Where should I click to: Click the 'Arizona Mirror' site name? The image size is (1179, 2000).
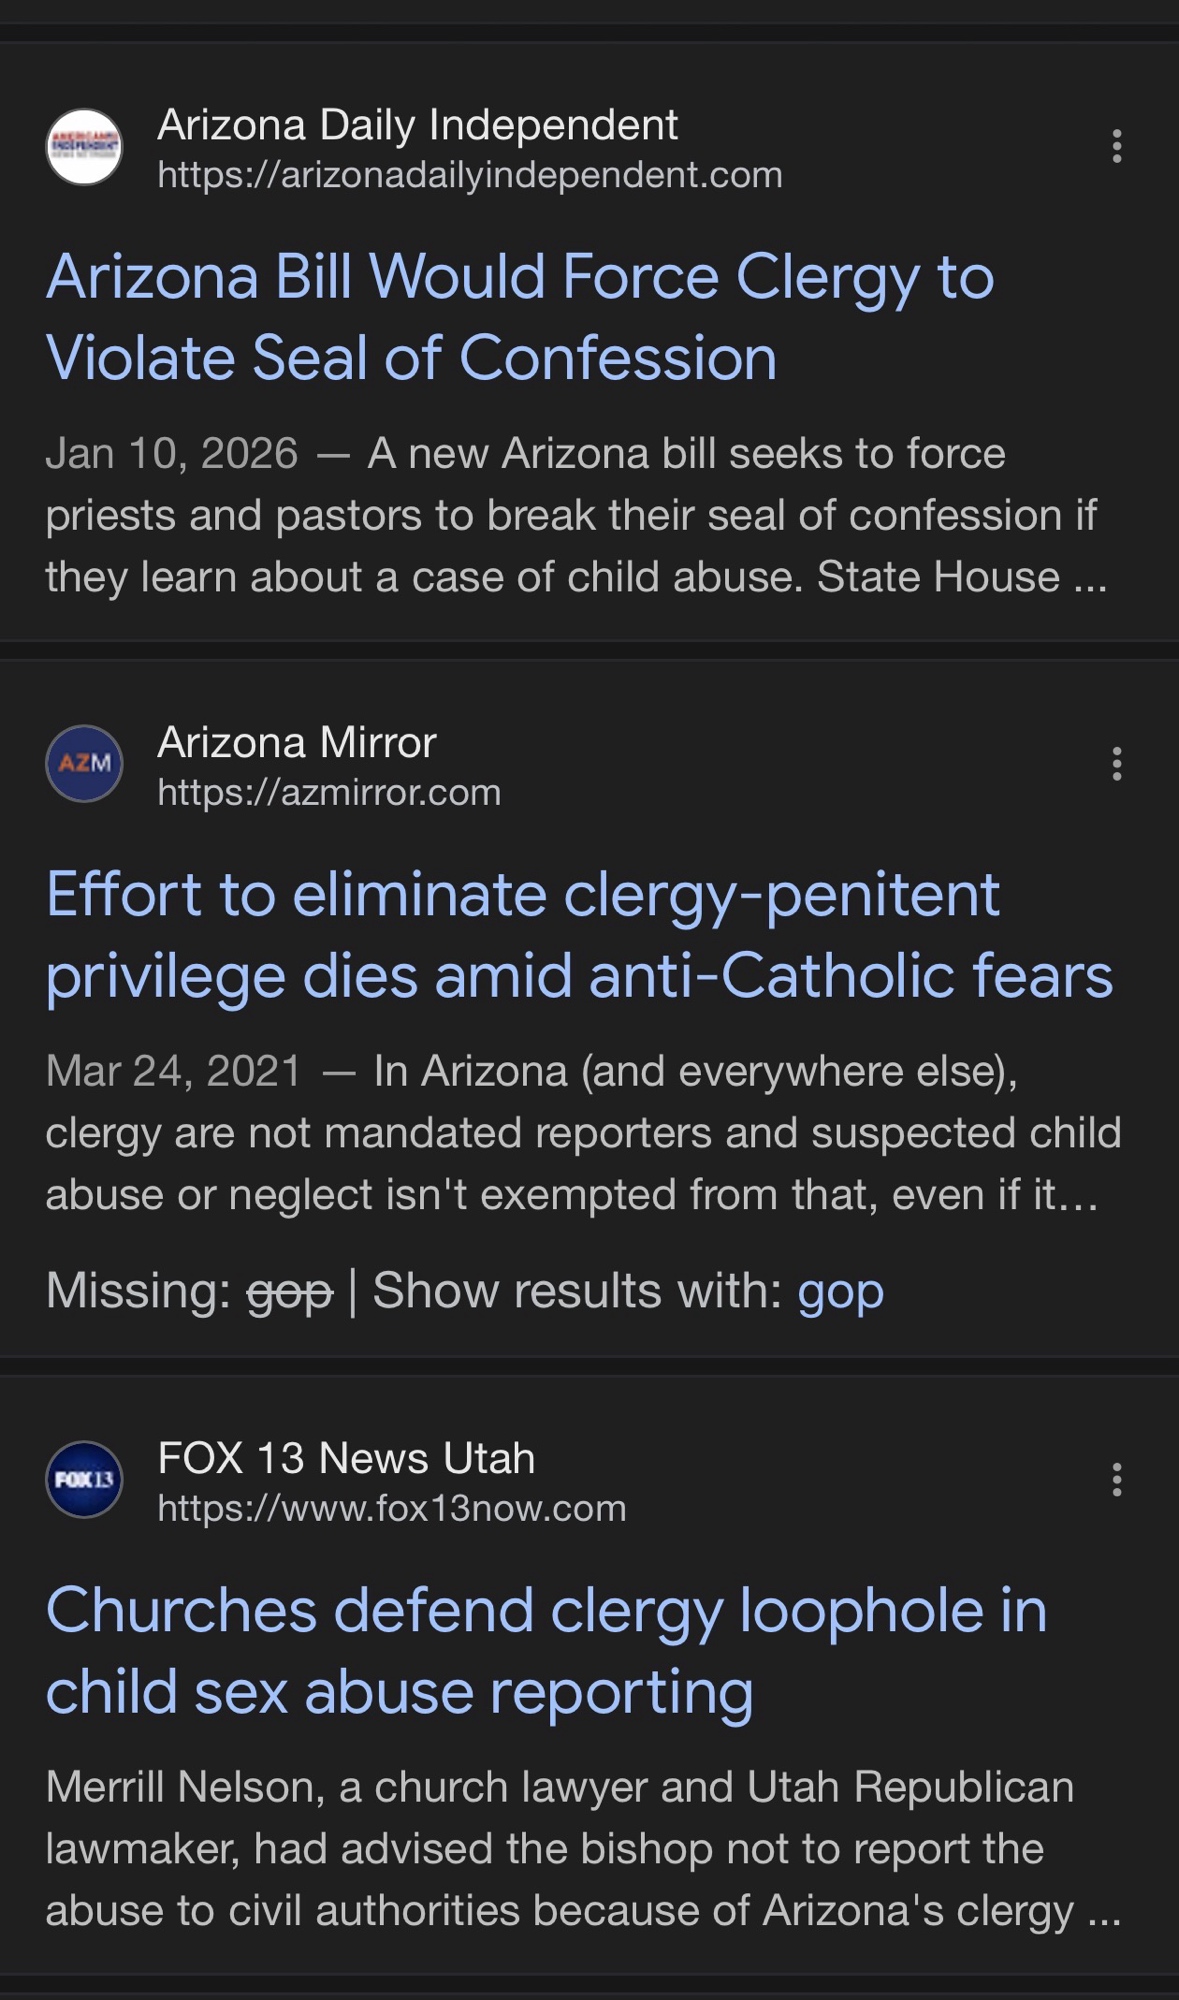tap(297, 743)
